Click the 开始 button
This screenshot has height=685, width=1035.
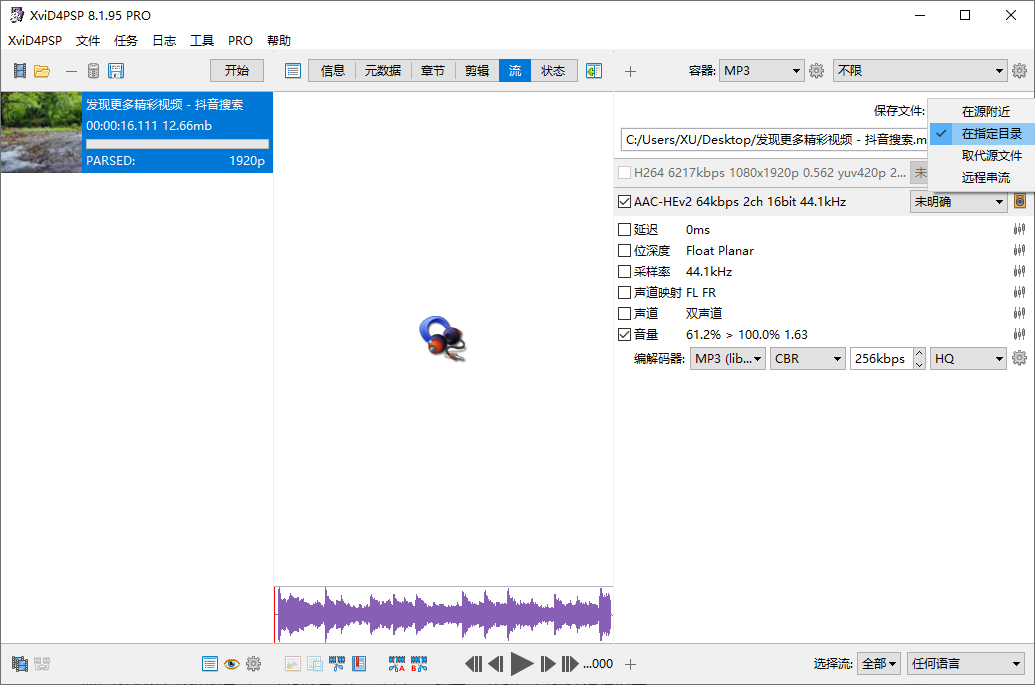(x=237, y=71)
